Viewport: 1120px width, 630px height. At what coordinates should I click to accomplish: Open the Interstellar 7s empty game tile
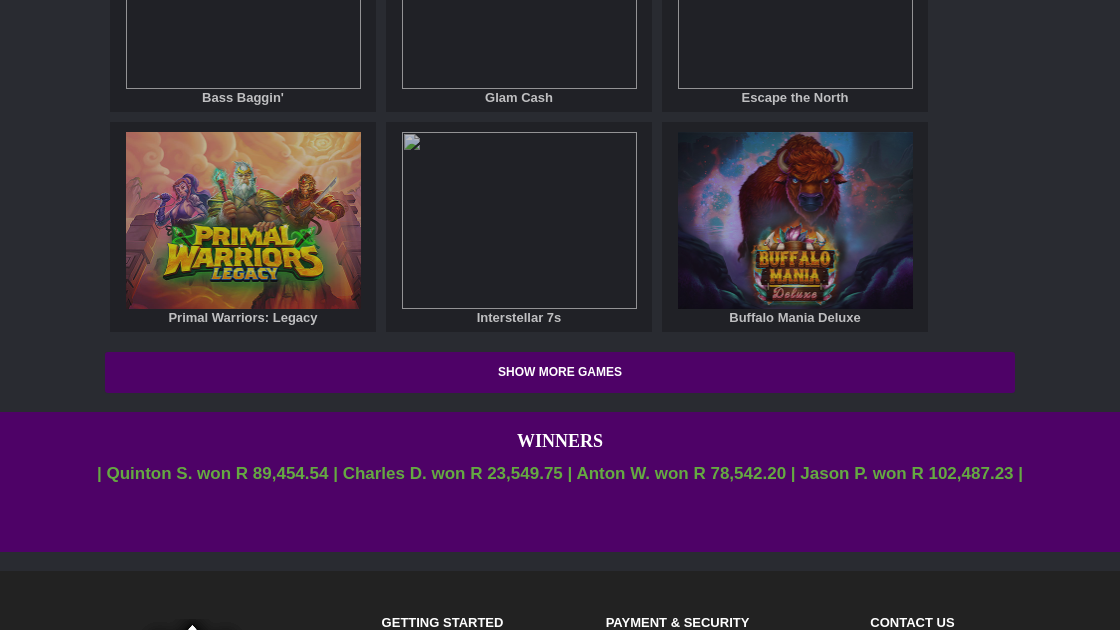click(519, 220)
